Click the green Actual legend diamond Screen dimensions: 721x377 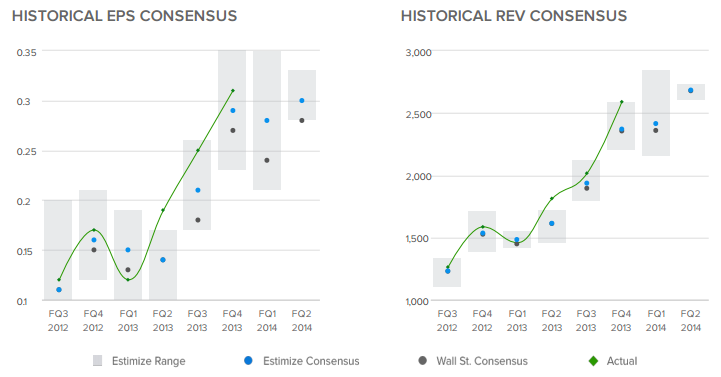(594, 361)
